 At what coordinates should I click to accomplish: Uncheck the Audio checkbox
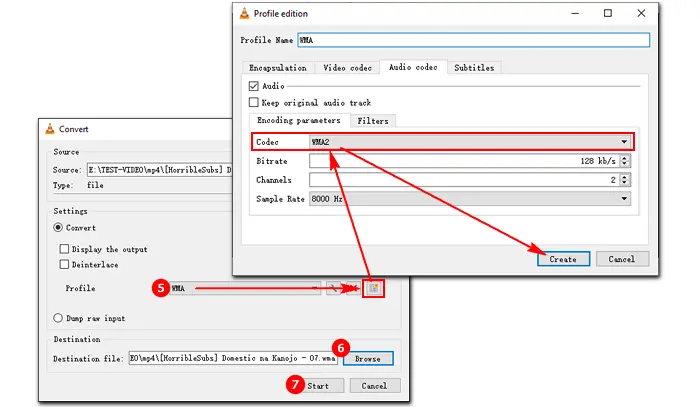pos(253,87)
